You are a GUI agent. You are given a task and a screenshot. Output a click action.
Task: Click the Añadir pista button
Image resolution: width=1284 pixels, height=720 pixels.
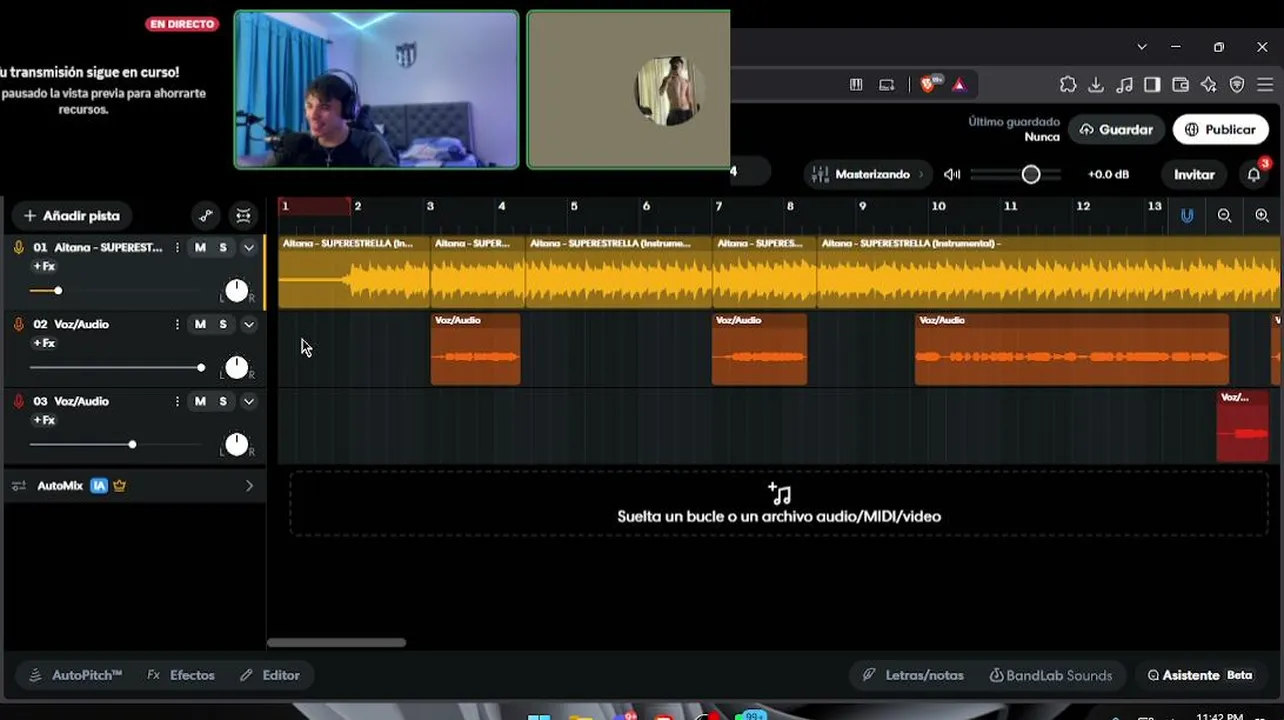(72, 215)
